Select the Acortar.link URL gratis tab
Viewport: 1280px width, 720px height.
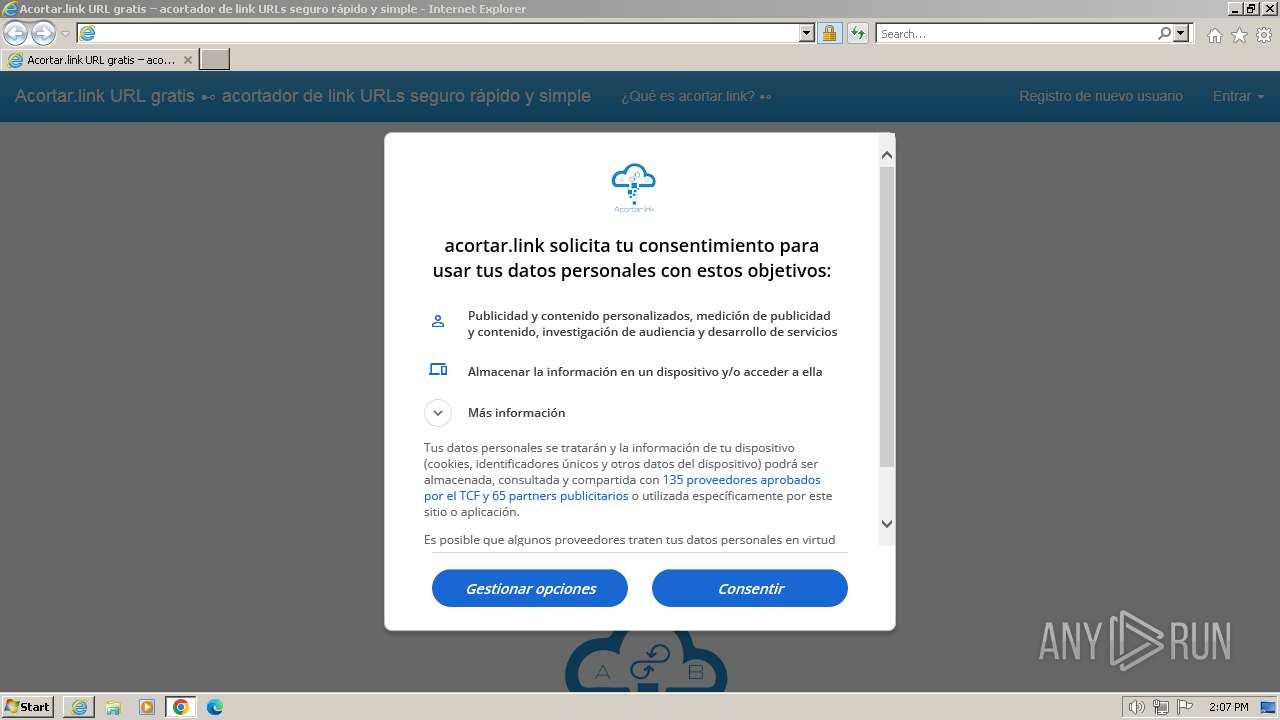click(100, 60)
